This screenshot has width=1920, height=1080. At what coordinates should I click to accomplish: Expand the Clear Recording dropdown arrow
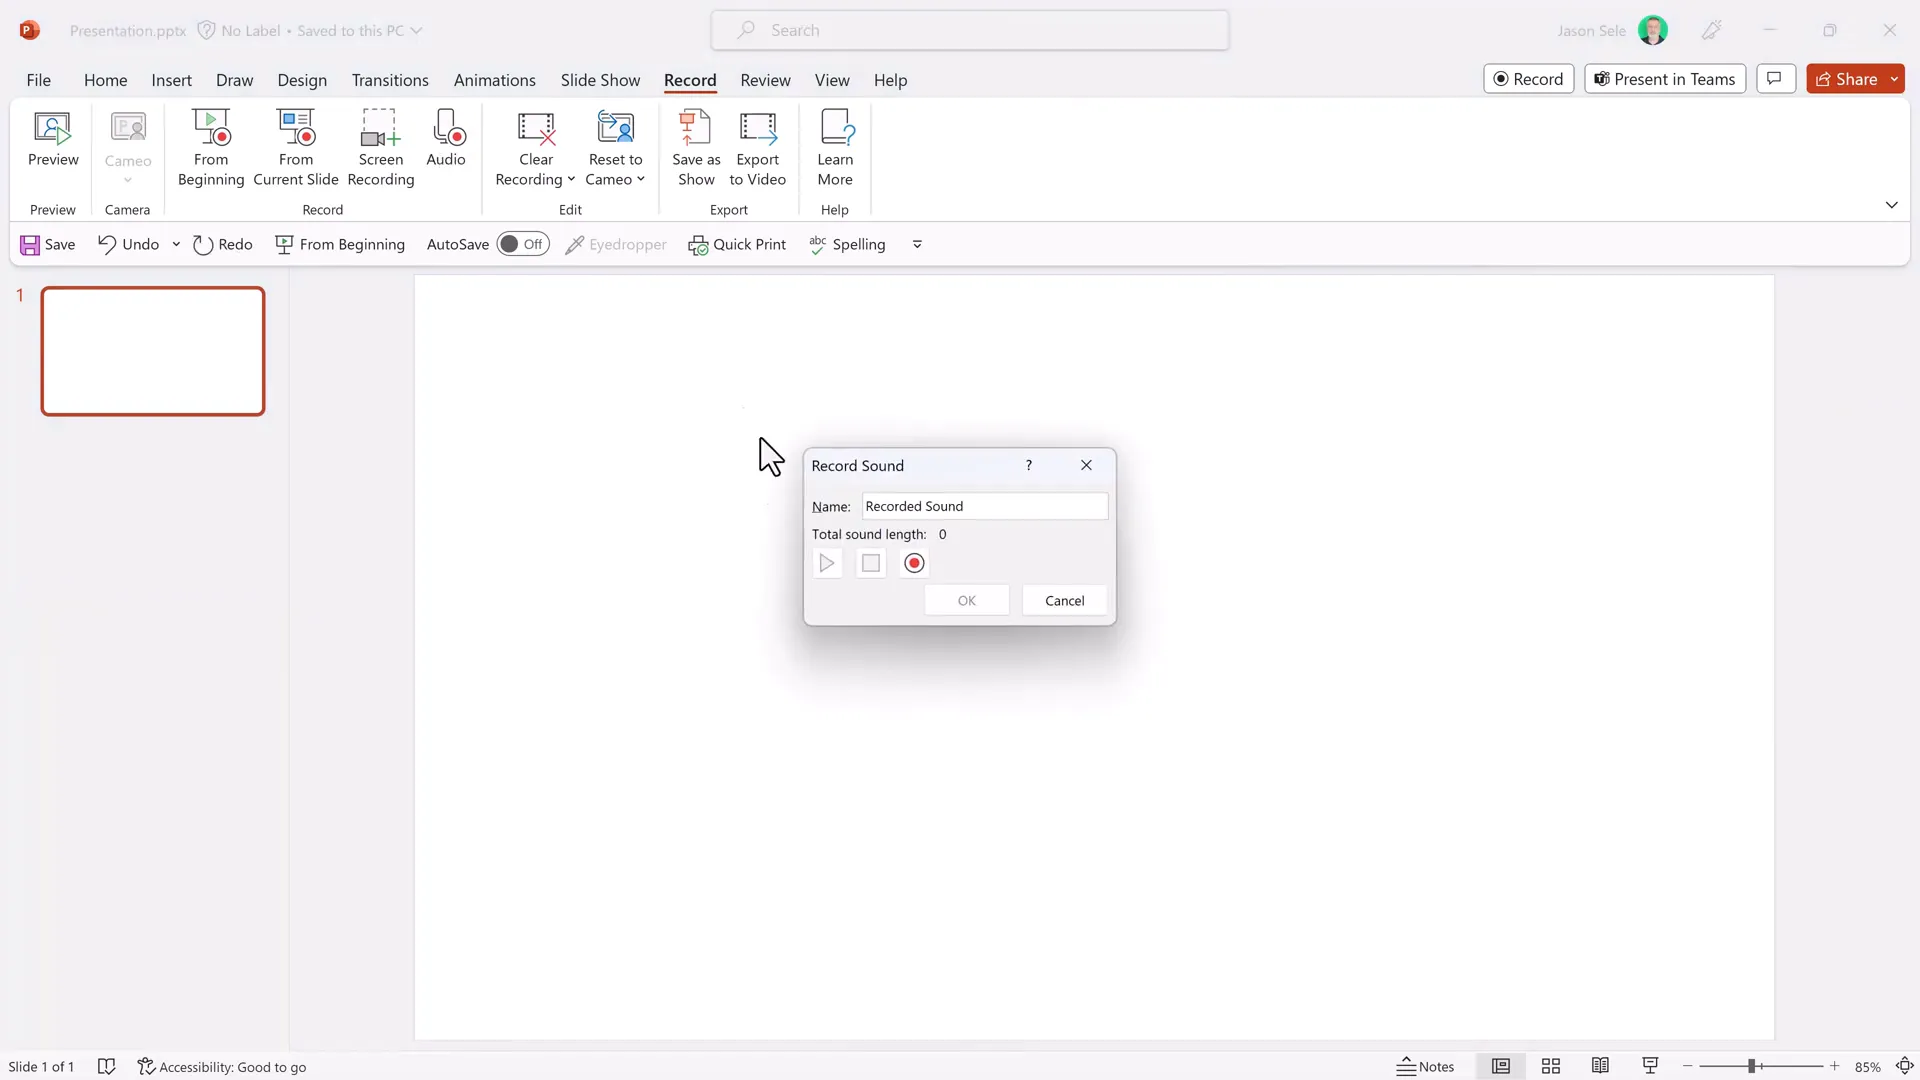coord(571,180)
